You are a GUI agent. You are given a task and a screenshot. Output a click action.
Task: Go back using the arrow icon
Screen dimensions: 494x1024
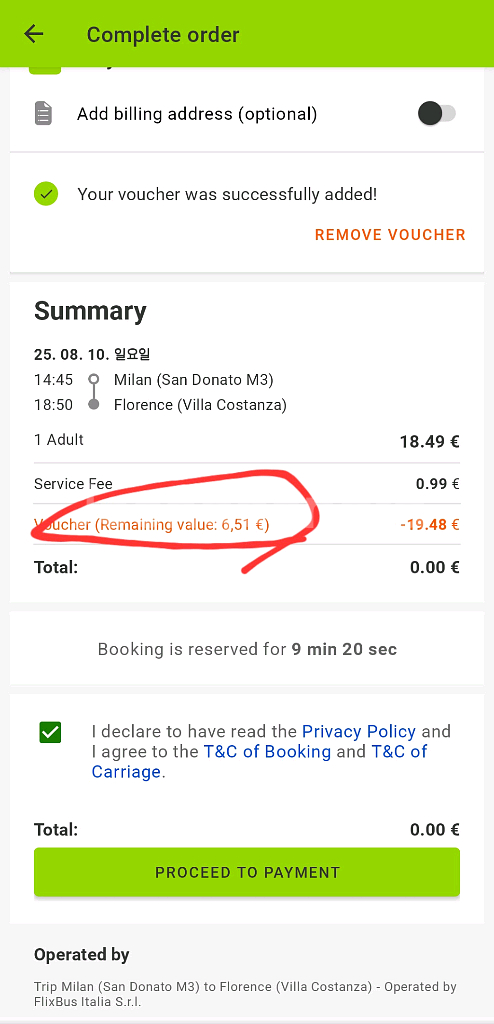33,34
